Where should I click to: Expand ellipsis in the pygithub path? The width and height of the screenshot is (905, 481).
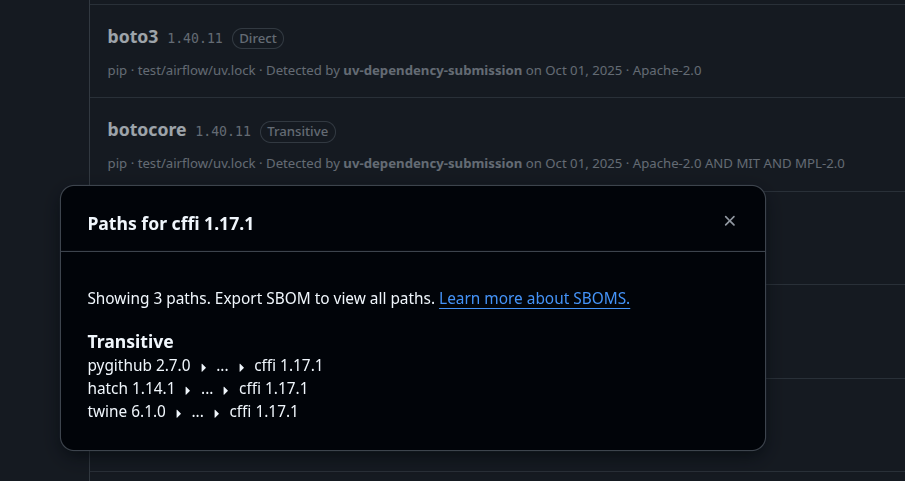222,367
